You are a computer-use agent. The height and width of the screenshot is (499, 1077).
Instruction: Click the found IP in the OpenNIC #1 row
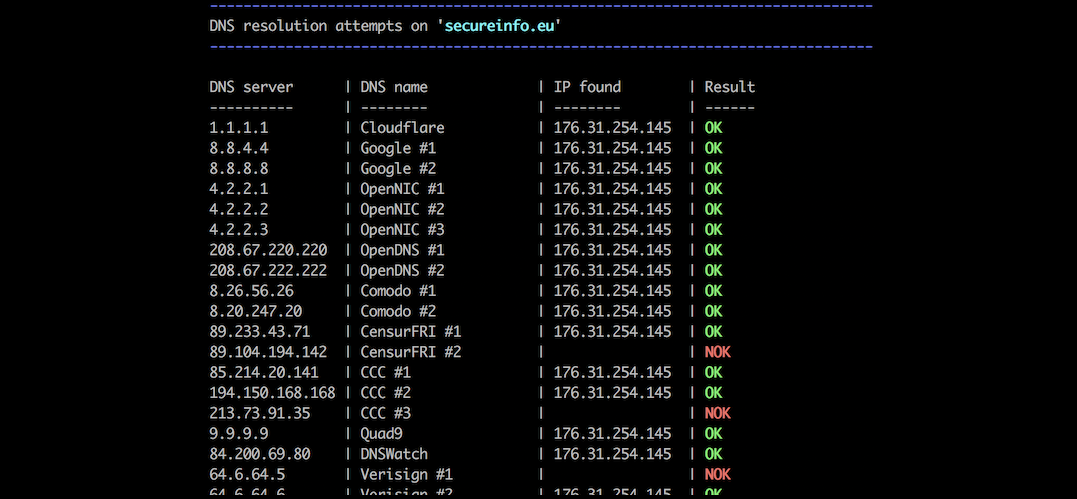point(613,188)
